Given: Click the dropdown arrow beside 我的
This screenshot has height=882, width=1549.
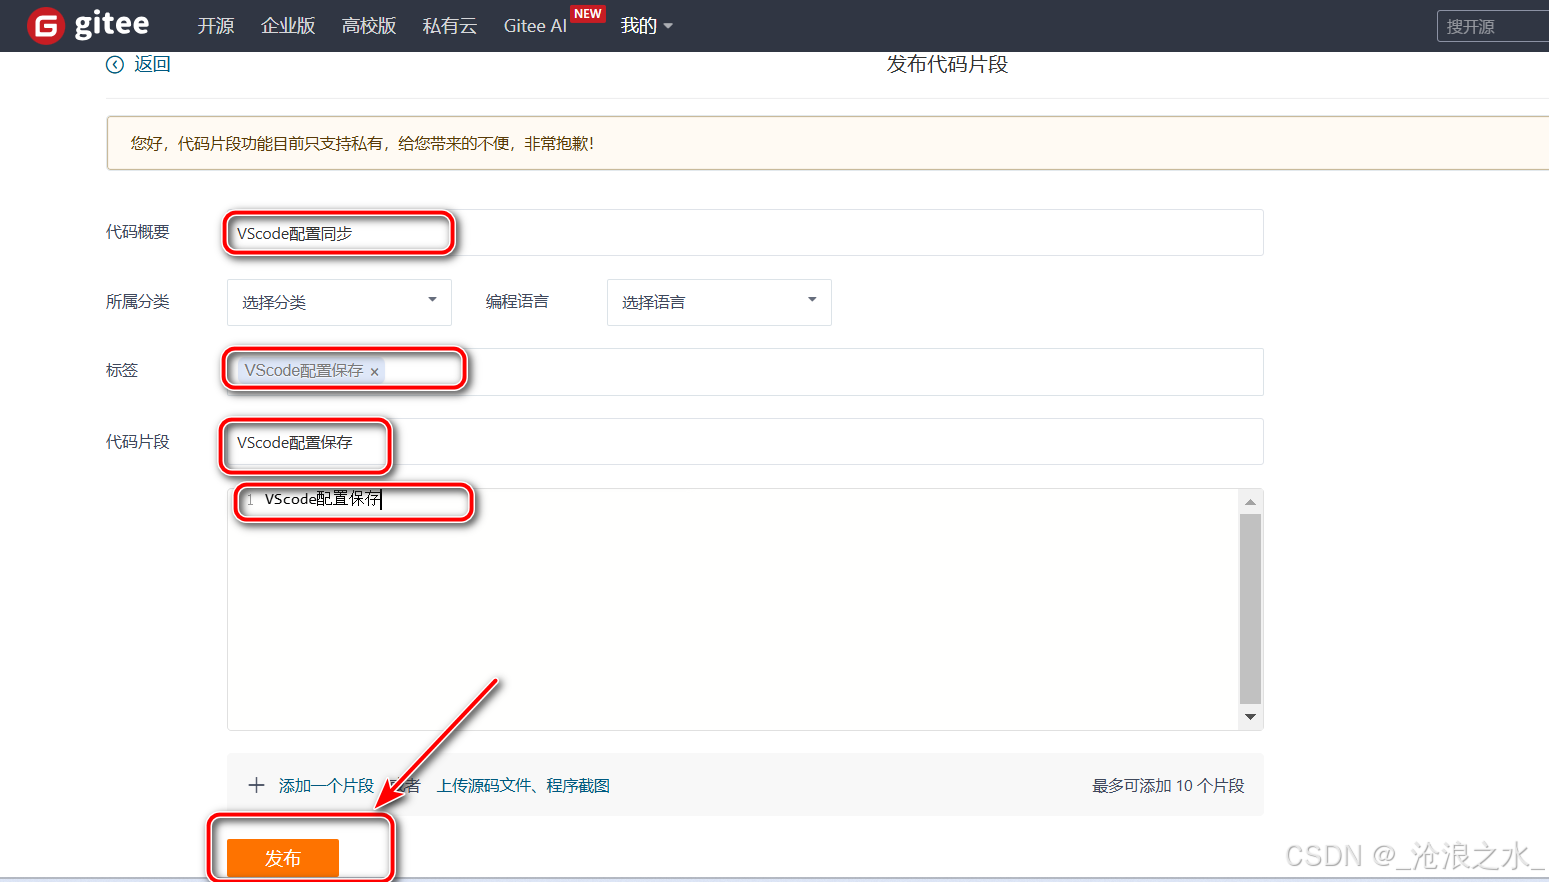Looking at the screenshot, I should [x=668, y=26].
